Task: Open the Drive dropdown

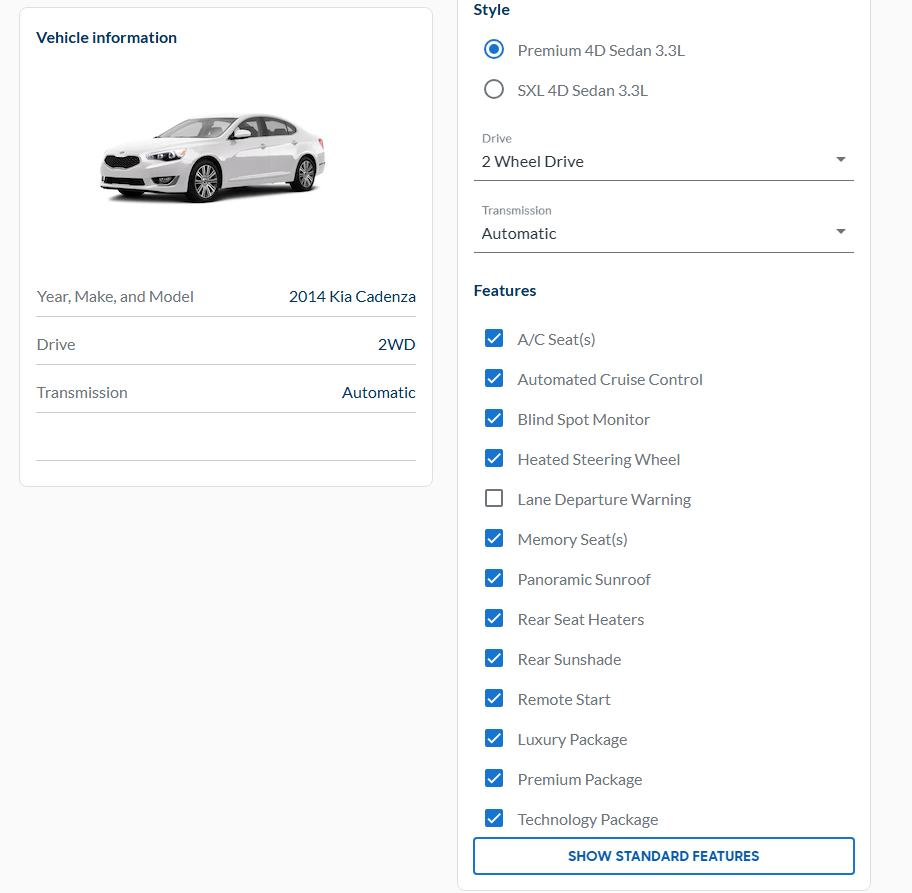Action: pos(663,161)
